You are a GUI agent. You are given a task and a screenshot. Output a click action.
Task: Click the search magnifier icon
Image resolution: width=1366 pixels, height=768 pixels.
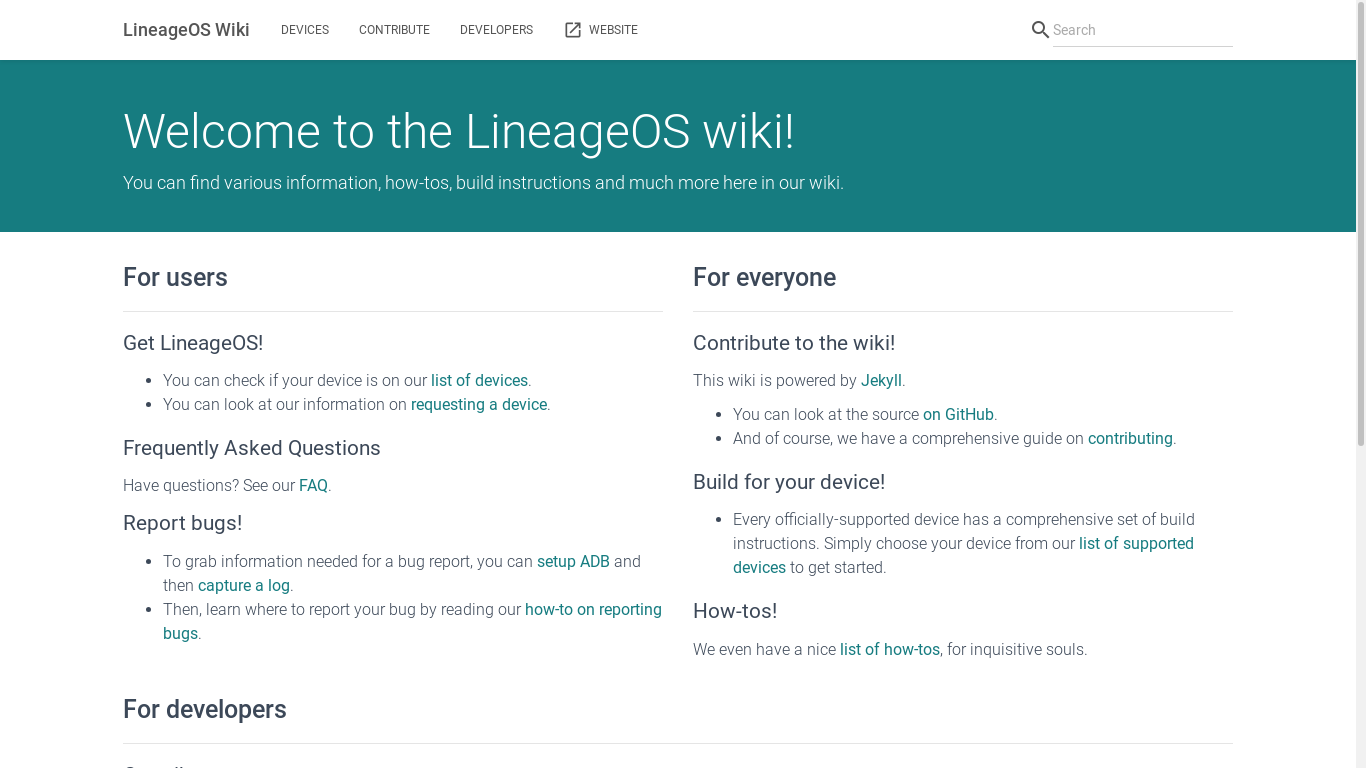(1040, 30)
